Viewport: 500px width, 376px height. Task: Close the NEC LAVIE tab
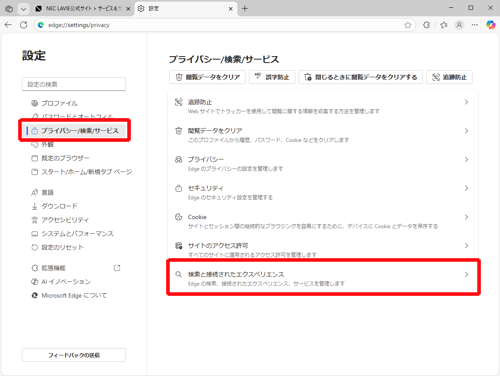(128, 9)
